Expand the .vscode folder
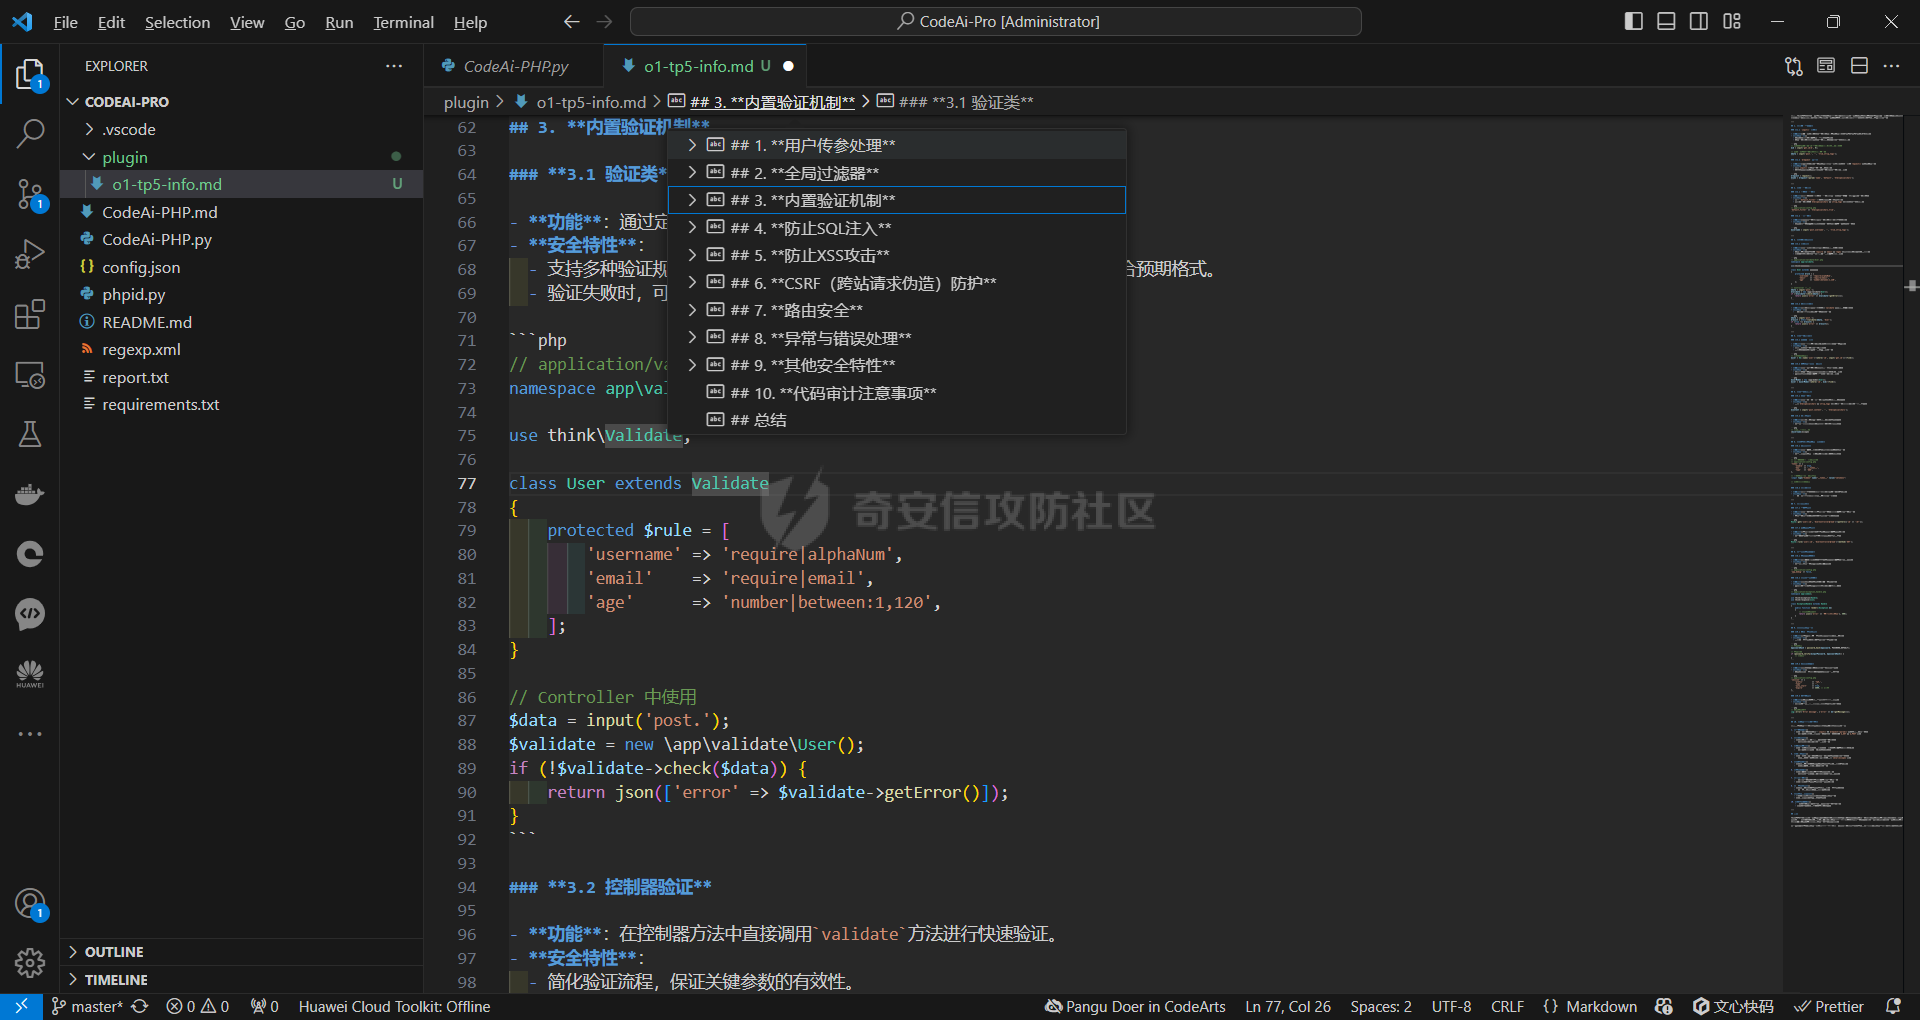Screen dimensions: 1920x1020 (x=90, y=129)
